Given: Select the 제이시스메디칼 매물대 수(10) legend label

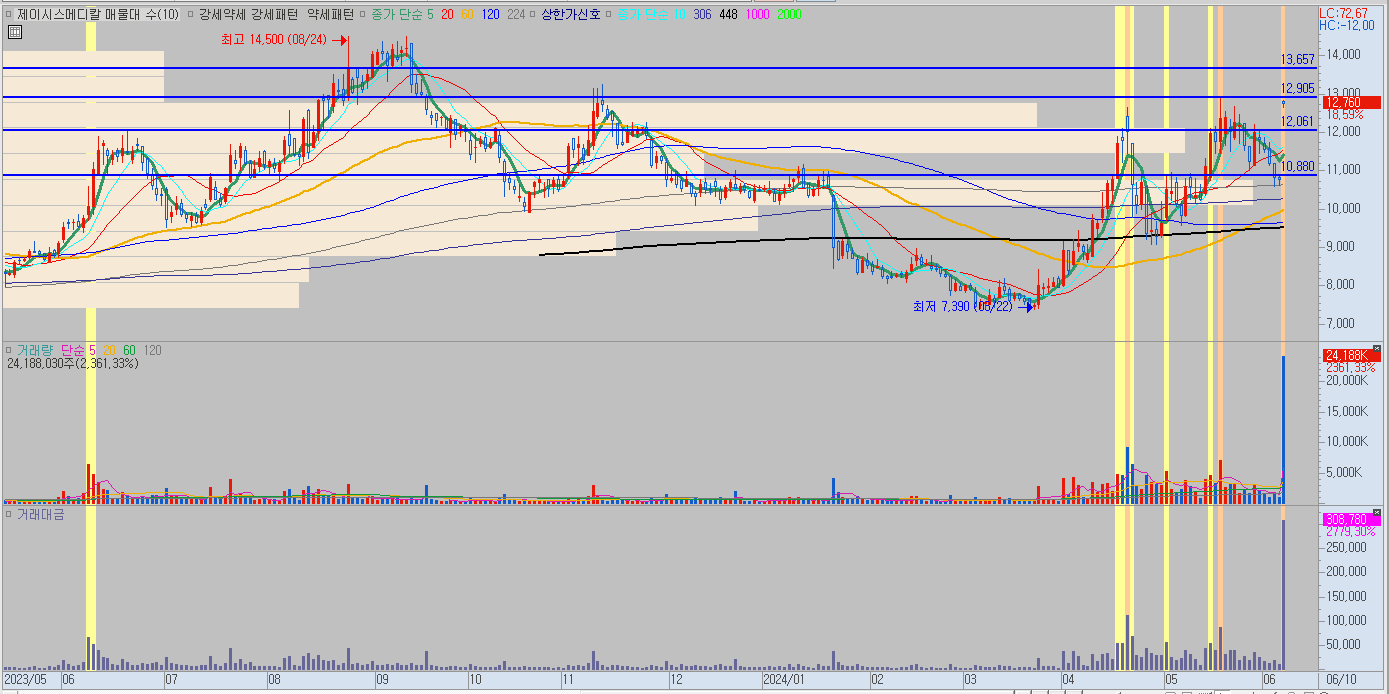Looking at the screenshot, I should click(x=99, y=14).
